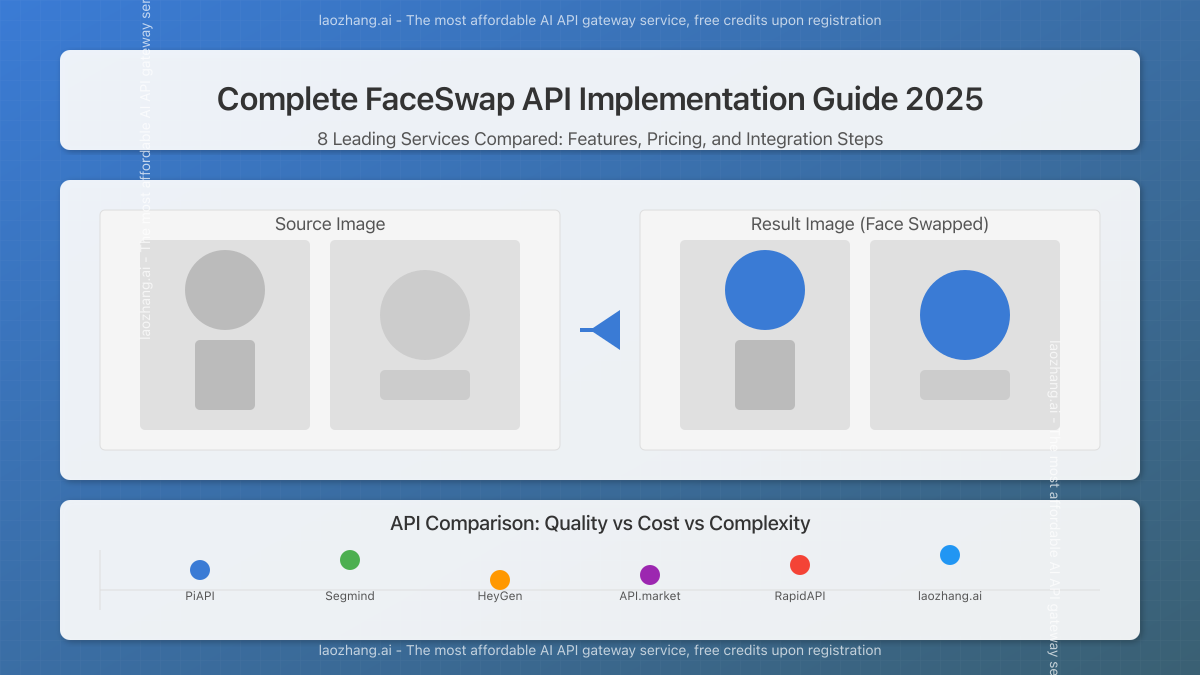The width and height of the screenshot is (1200, 675).
Task: Click the "Segmind" chart label
Action: pyautogui.click(x=350, y=596)
